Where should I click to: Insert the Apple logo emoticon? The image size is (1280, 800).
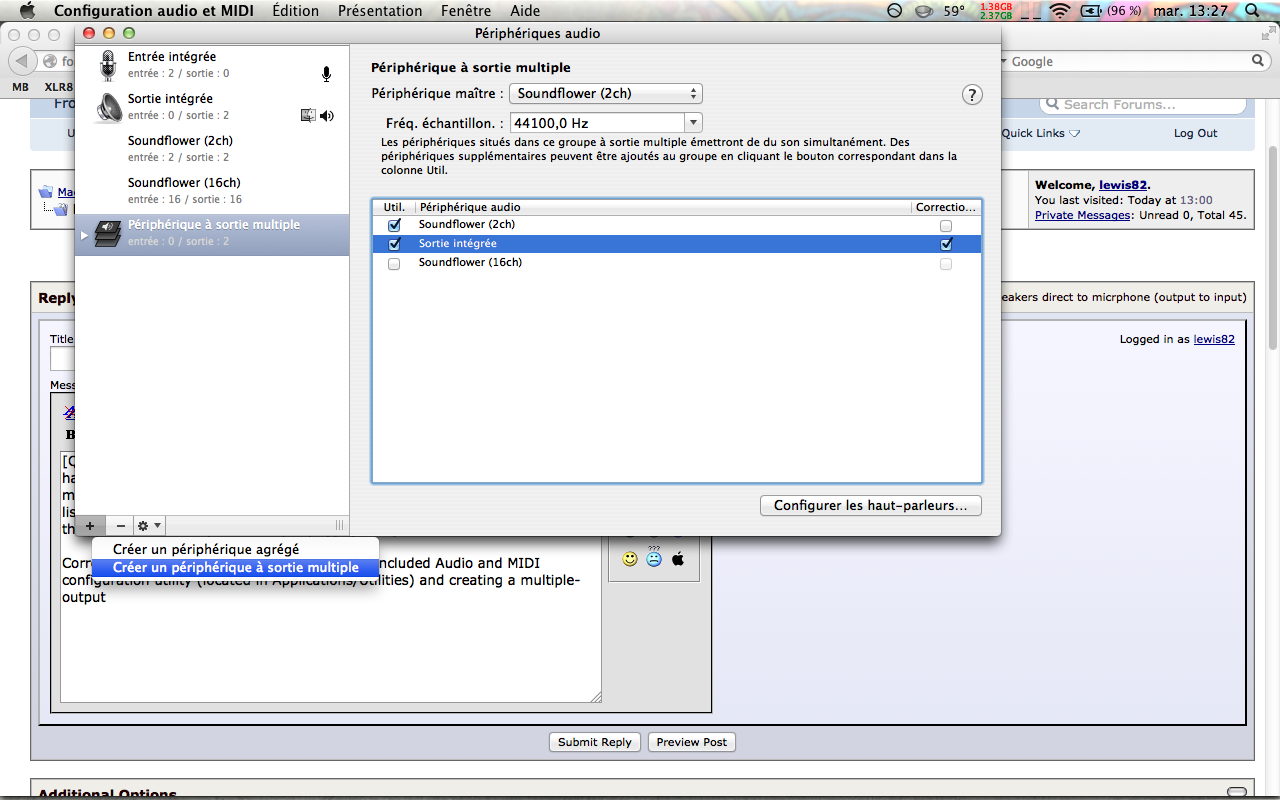point(678,559)
